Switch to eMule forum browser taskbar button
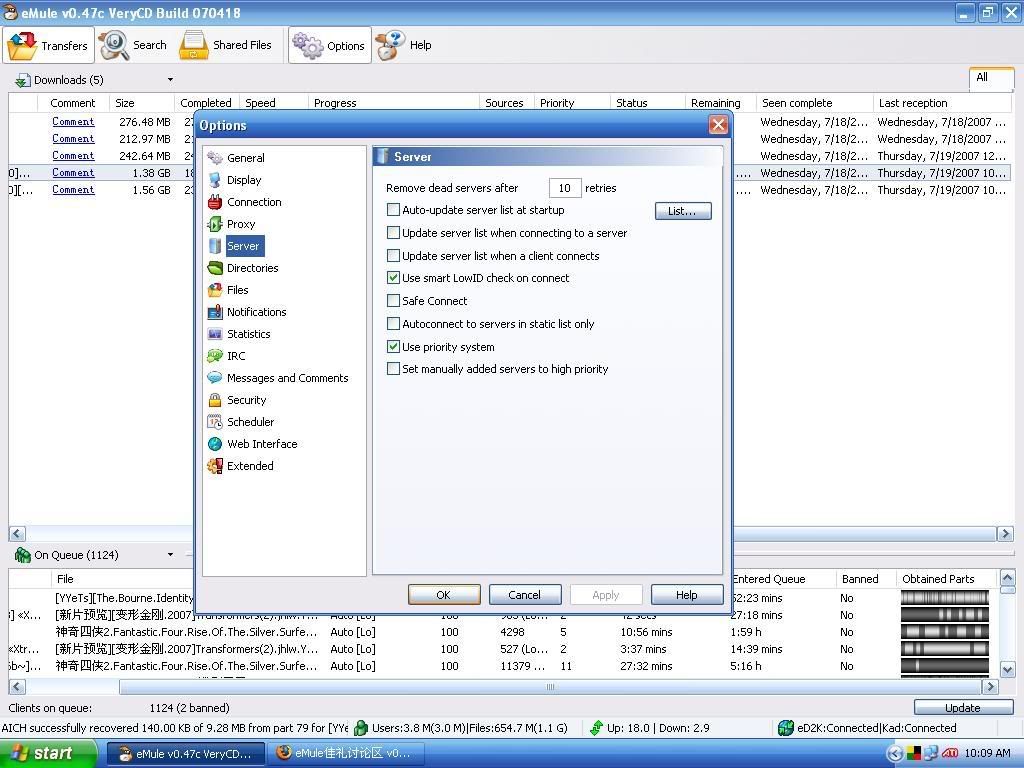 pyautogui.click(x=347, y=754)
